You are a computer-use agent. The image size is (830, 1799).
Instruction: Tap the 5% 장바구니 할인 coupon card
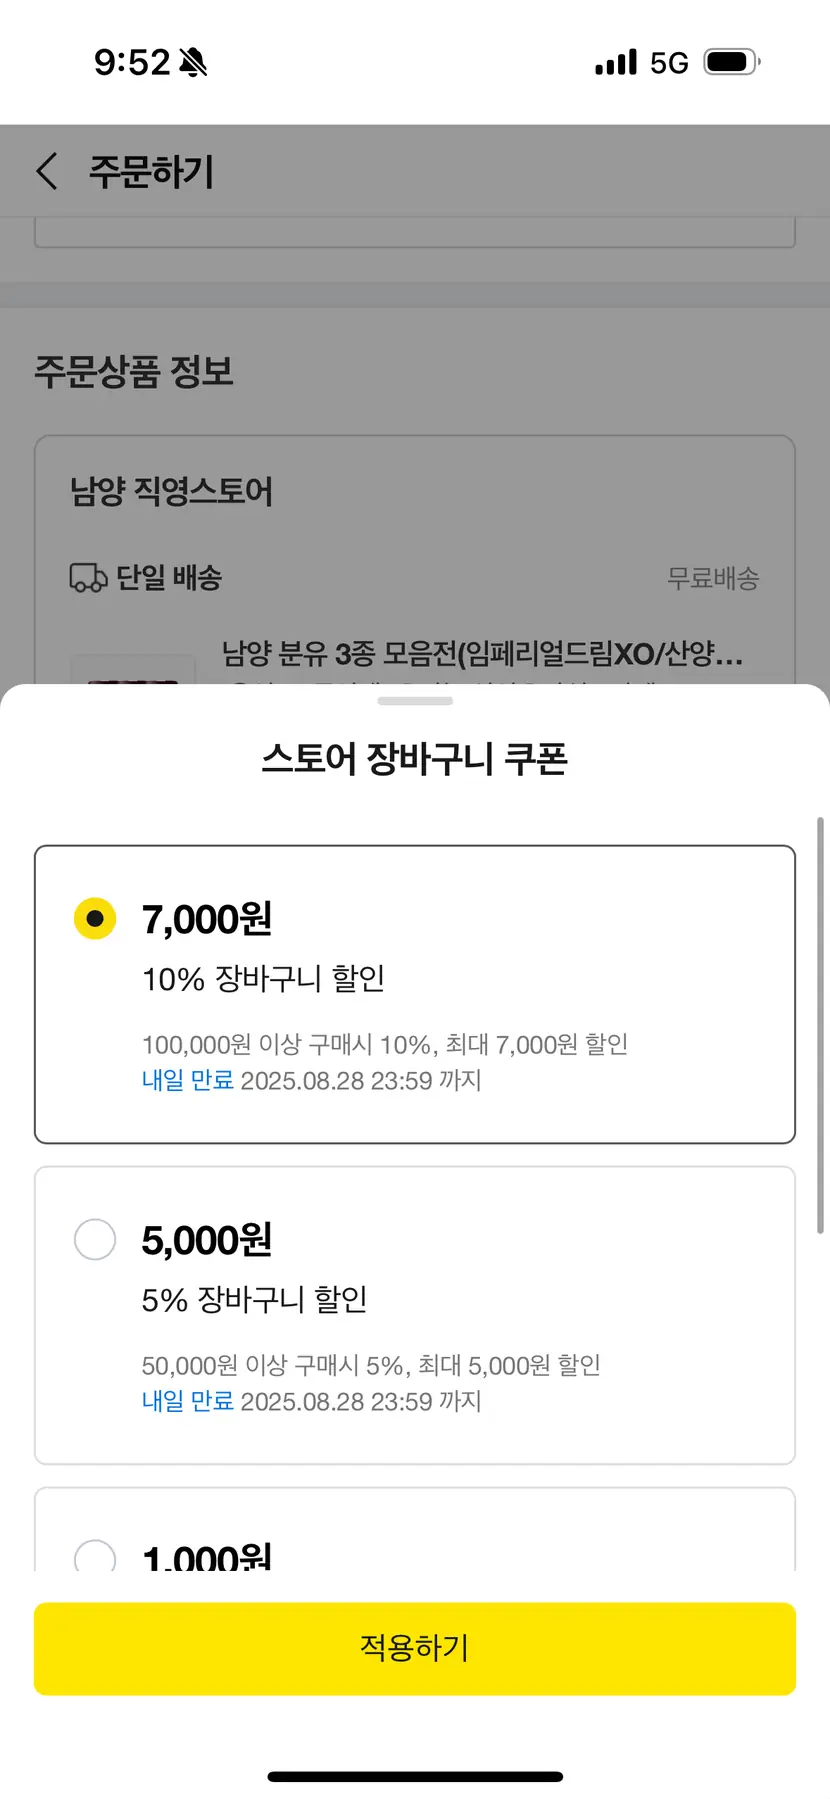click(415, 1315)
